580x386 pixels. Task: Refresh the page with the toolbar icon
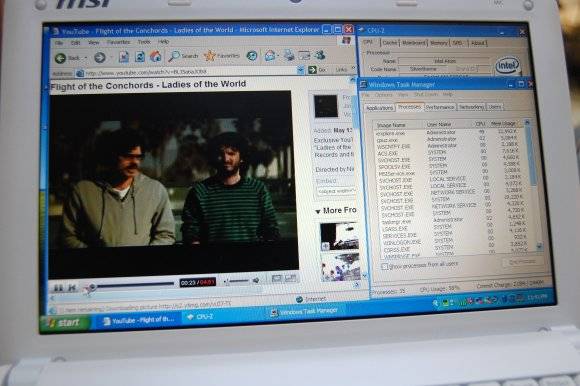[140, 57]
